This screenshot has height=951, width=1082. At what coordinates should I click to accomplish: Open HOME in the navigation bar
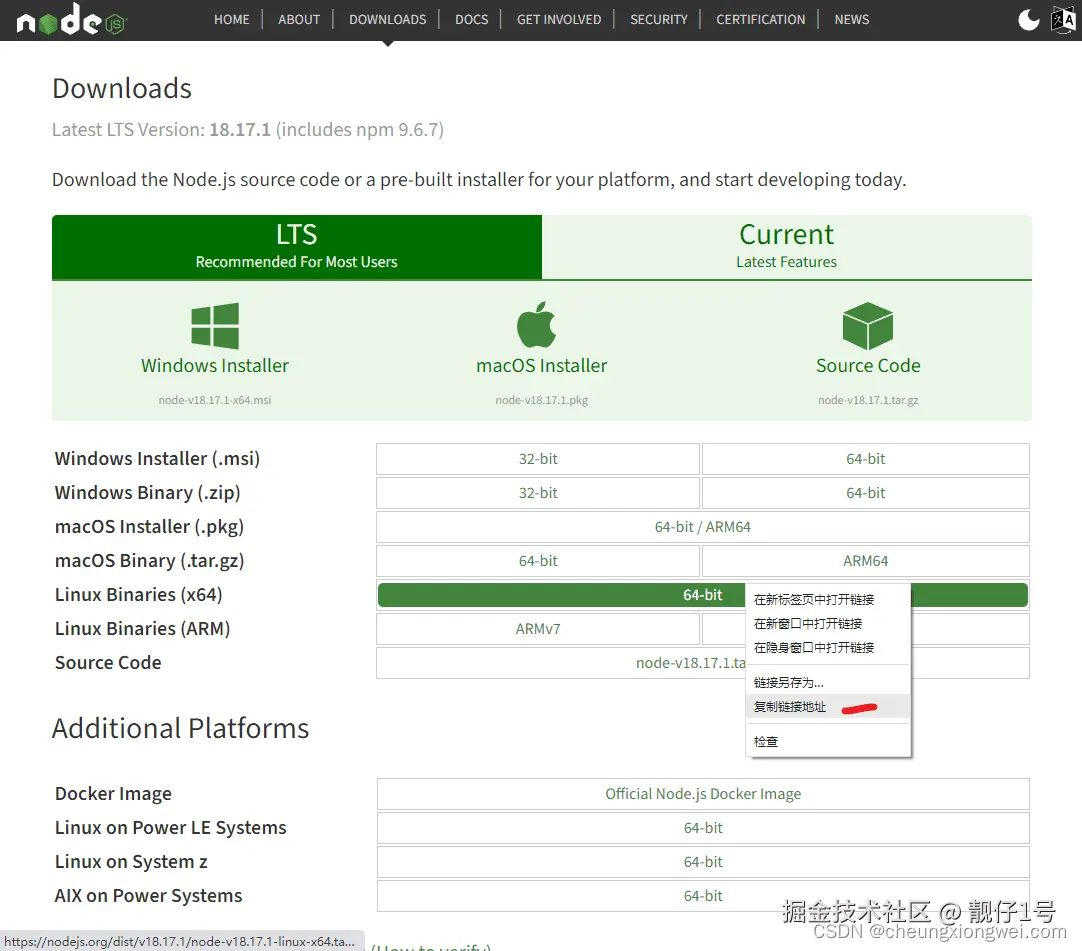(x=231, y=19)
